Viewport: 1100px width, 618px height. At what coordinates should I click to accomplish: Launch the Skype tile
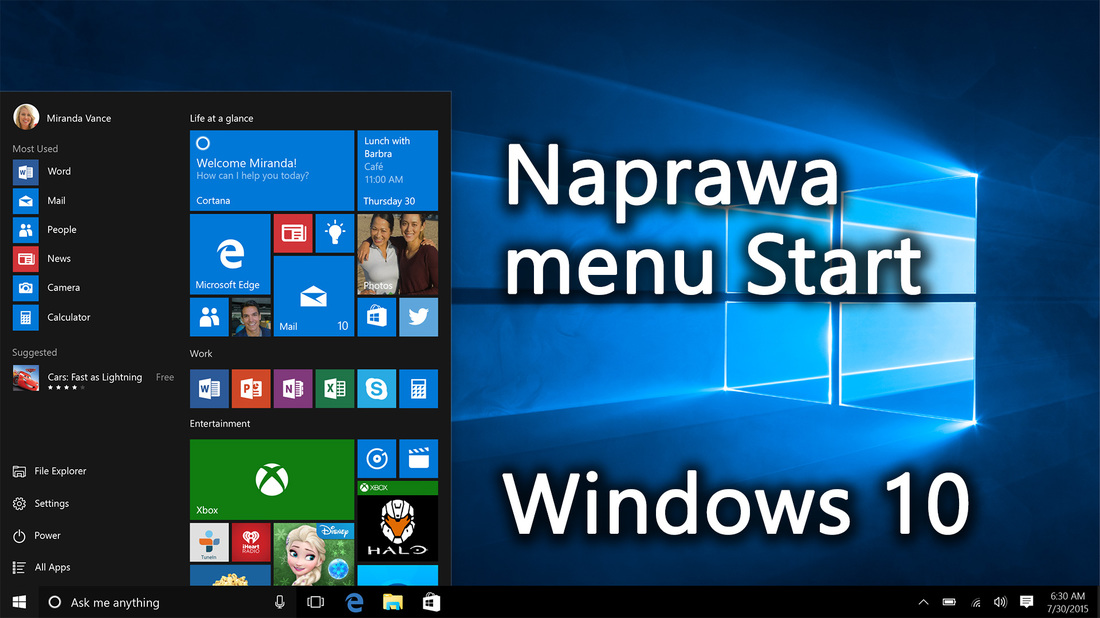coord(377,389)
